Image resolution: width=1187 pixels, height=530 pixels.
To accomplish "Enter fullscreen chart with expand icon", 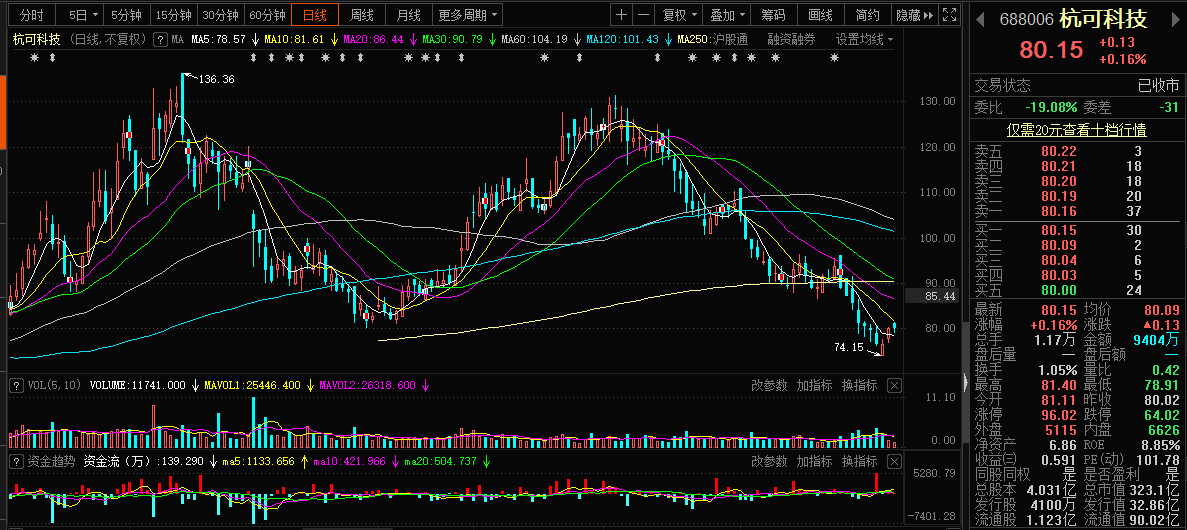I will [949, 14].
